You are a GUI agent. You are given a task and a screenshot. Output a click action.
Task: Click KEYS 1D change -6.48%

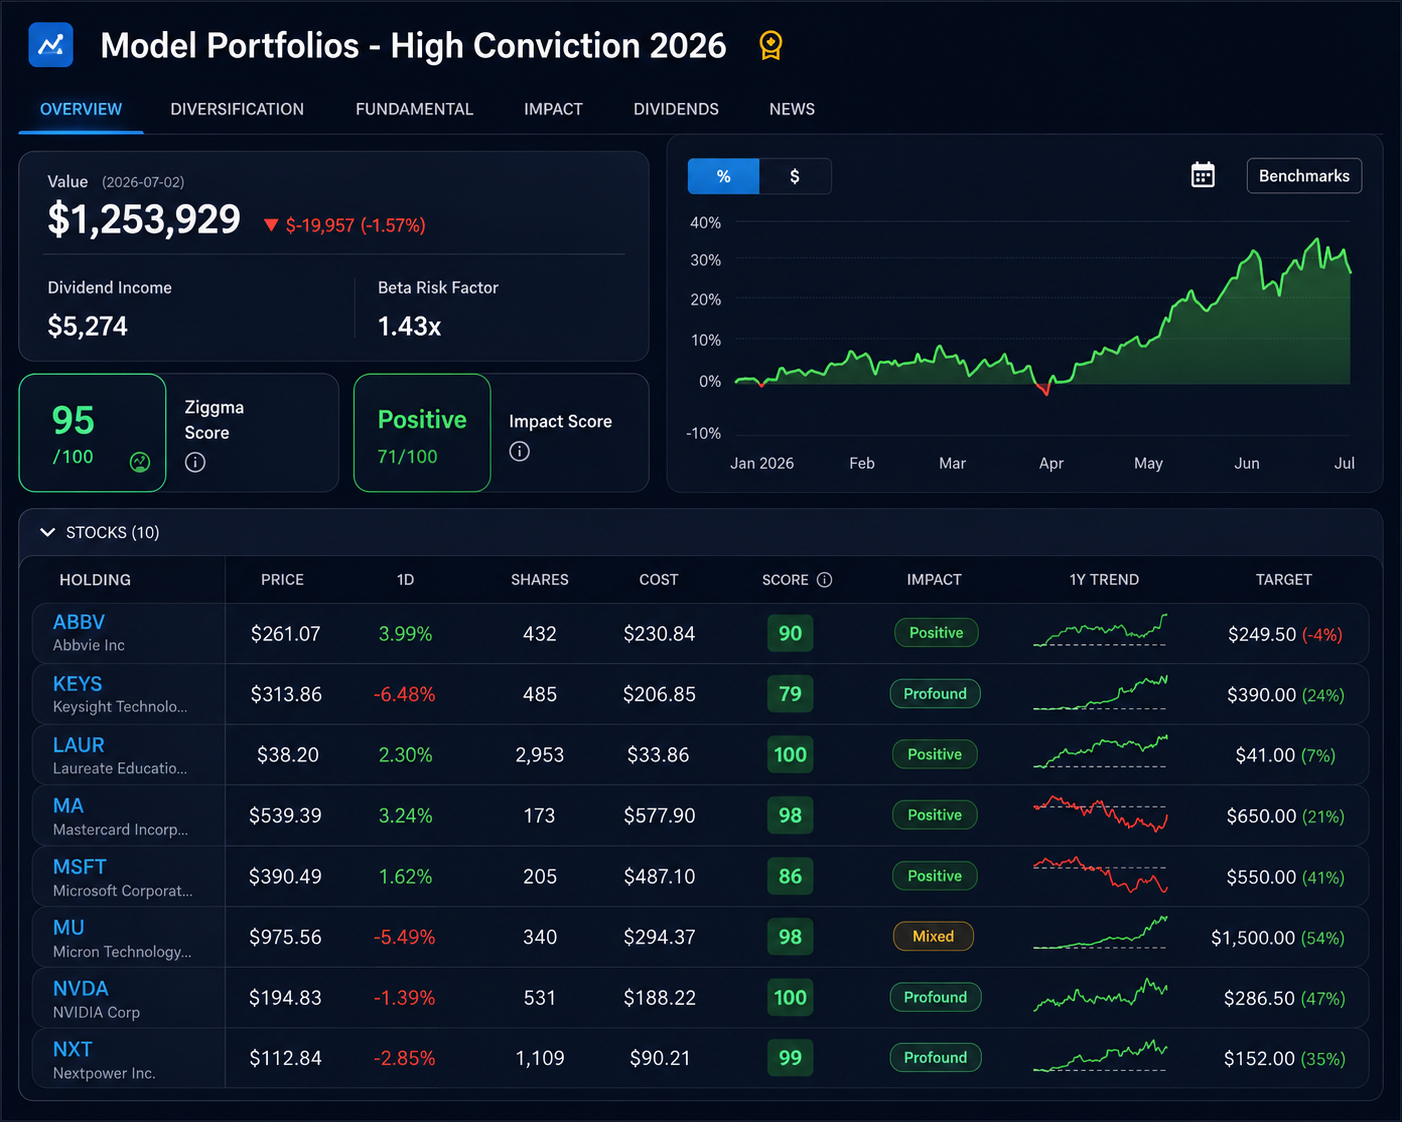click(405, 695)
